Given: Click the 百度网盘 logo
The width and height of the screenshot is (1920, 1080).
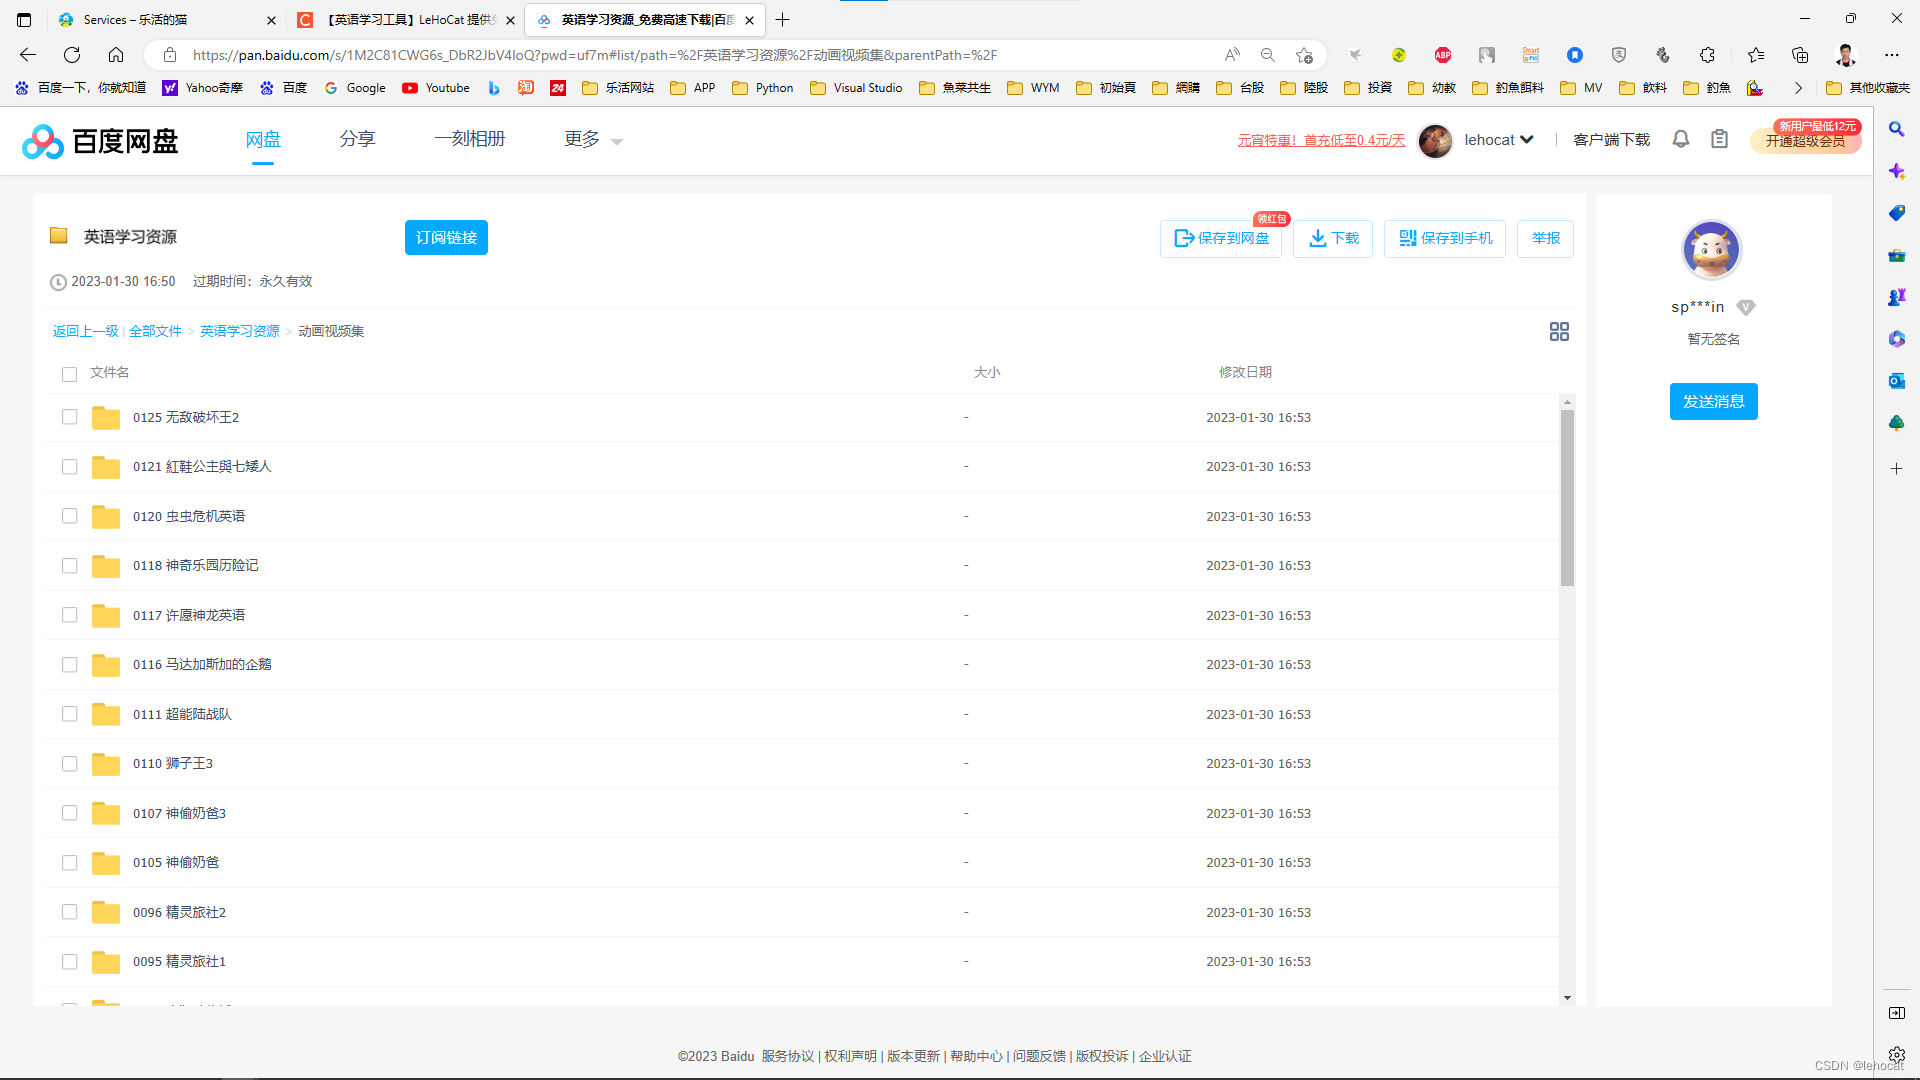Looking at the screenshot, I should [x=100, y=141].
